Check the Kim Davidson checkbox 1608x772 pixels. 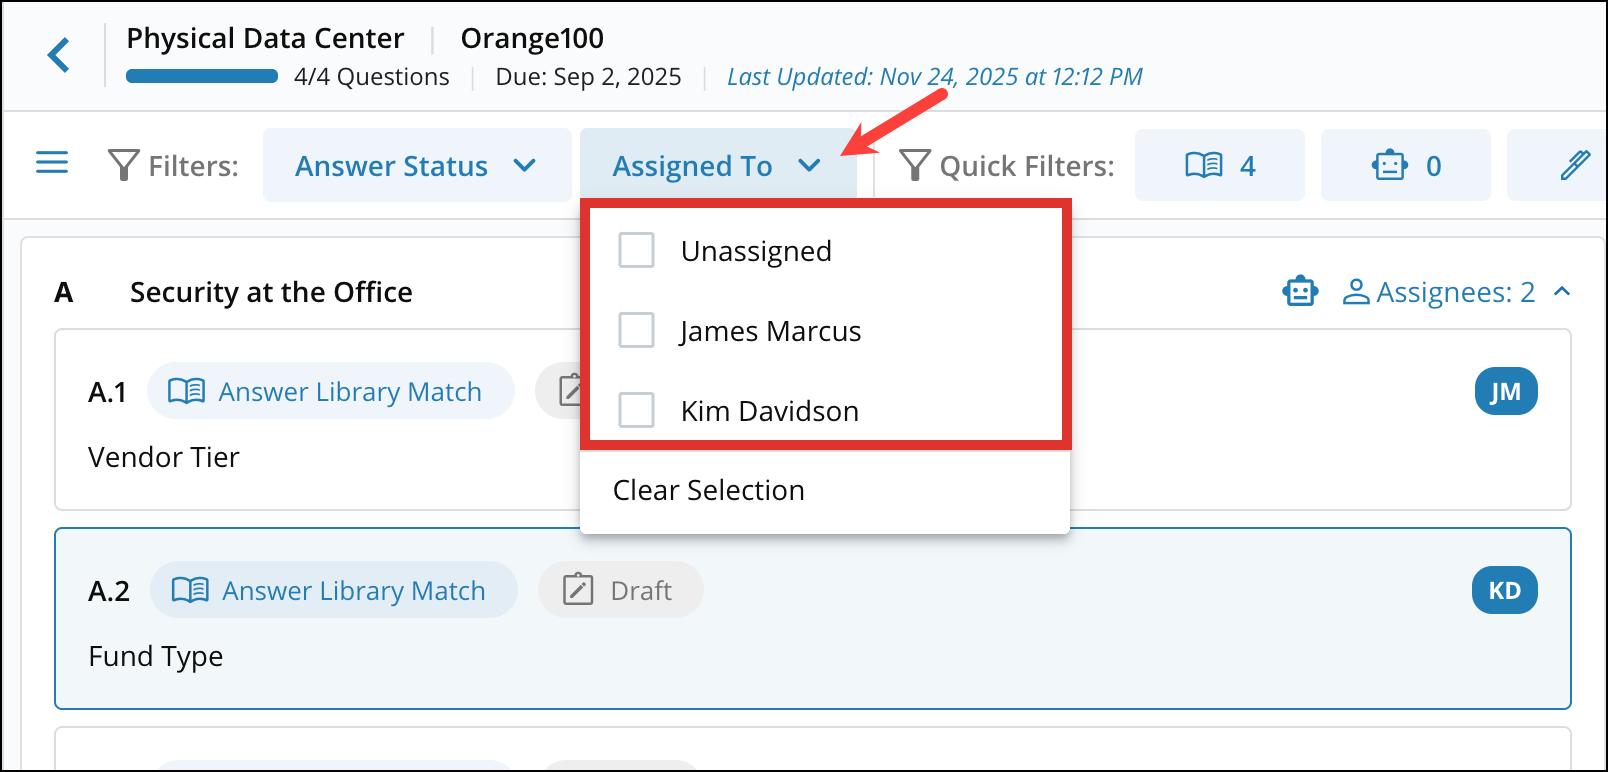(x=636, y=410)
